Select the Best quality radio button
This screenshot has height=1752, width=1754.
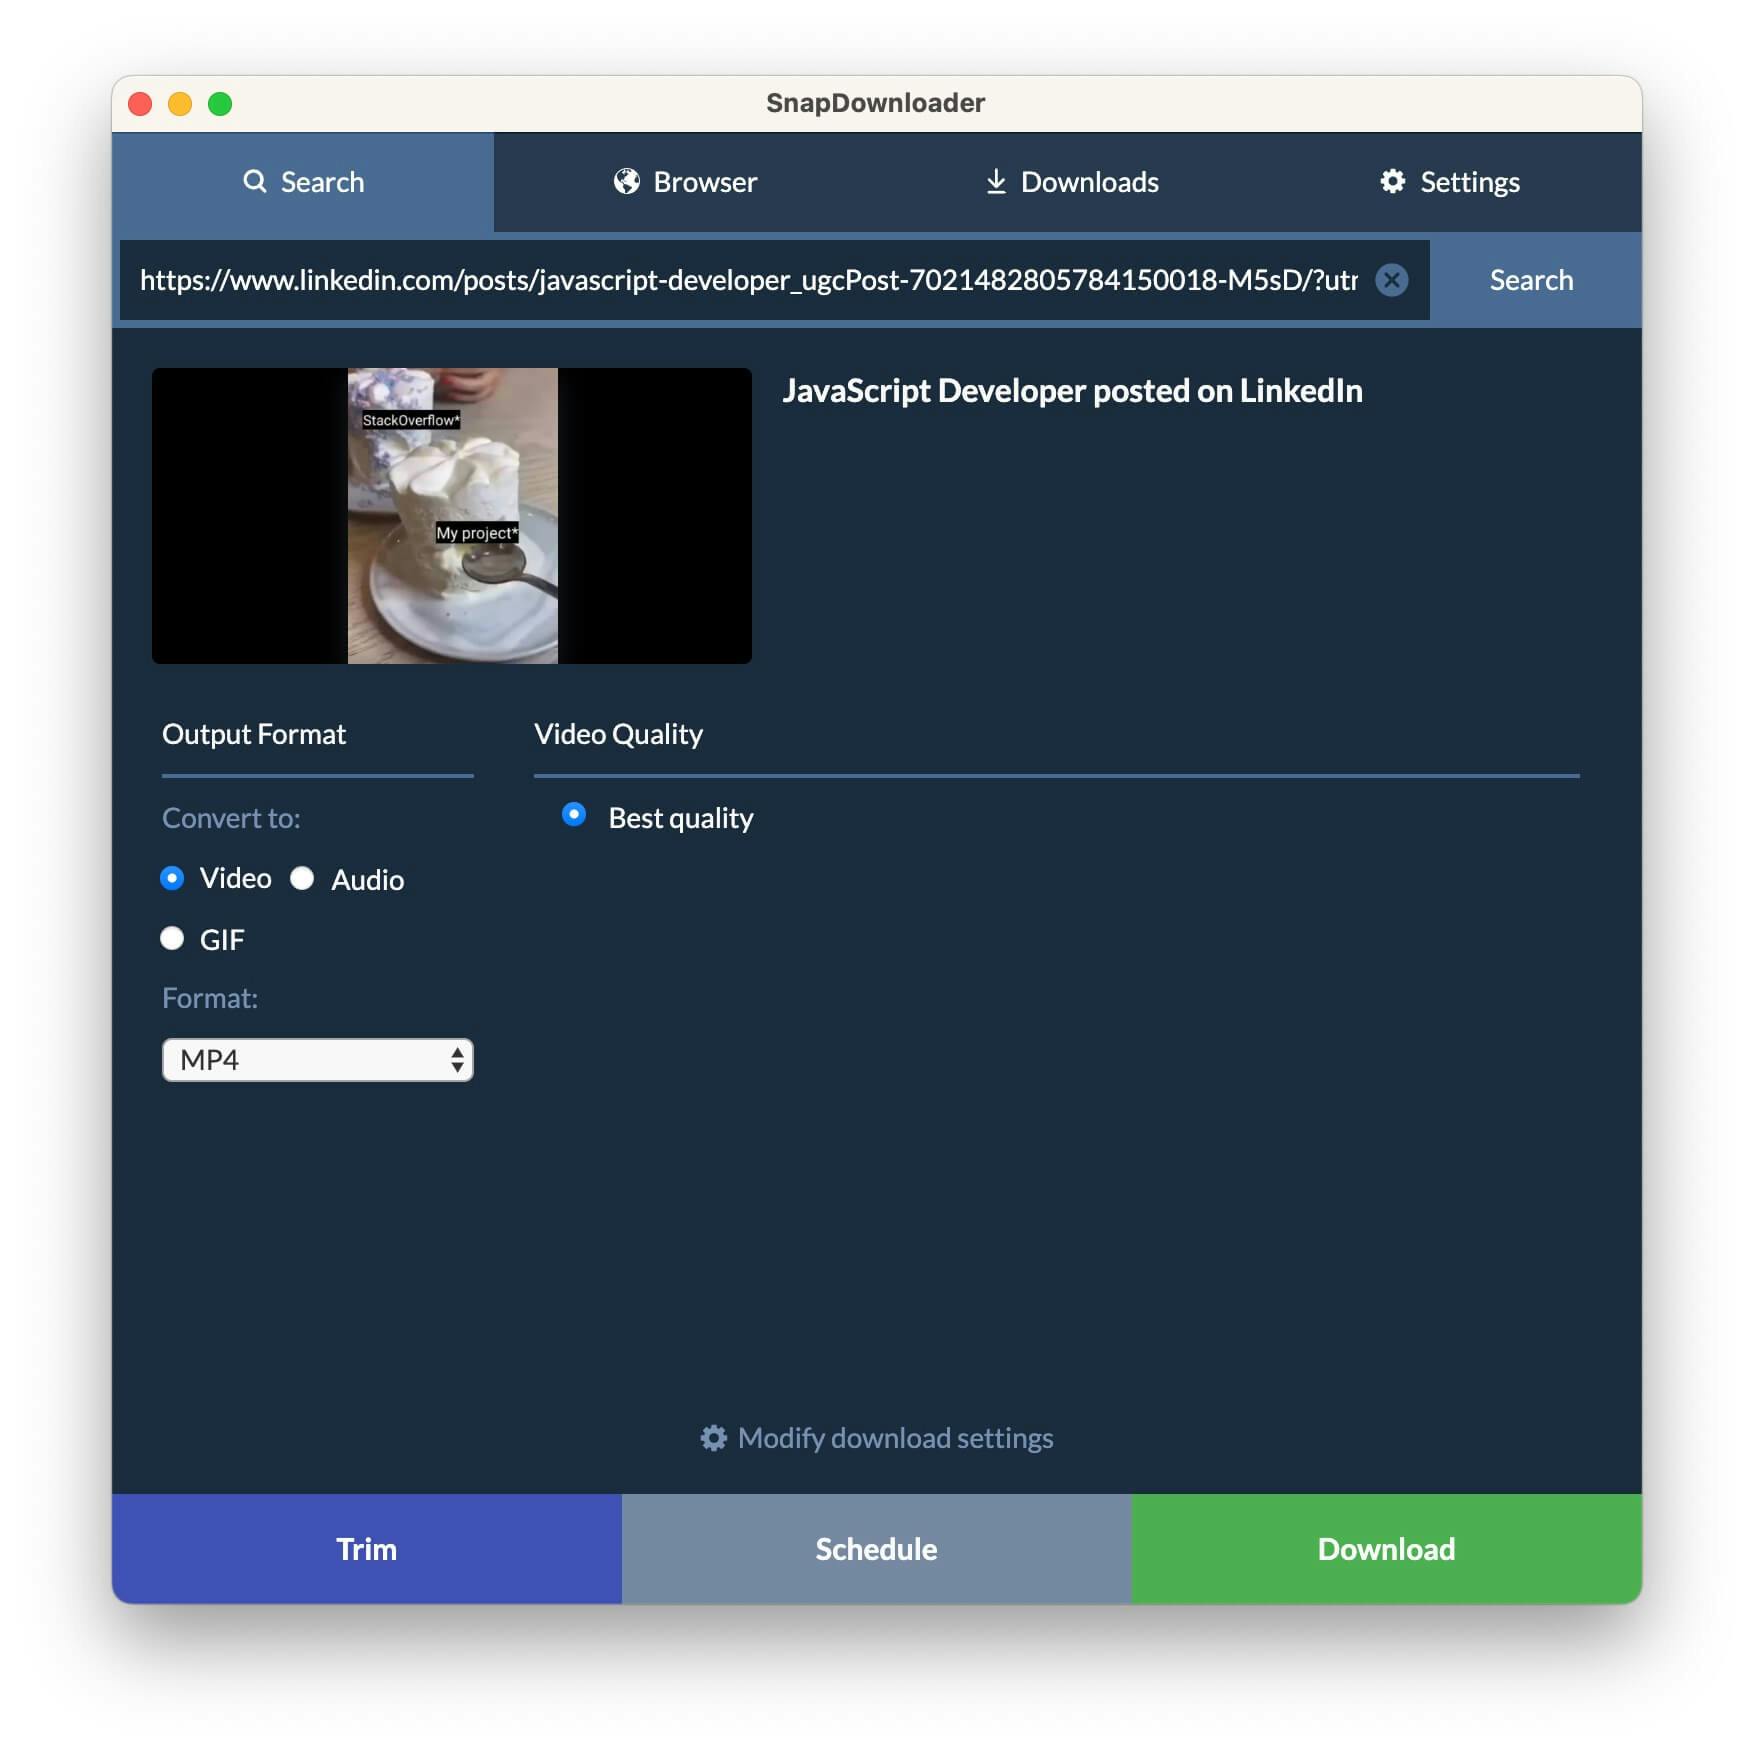click(x=574, y=815)
